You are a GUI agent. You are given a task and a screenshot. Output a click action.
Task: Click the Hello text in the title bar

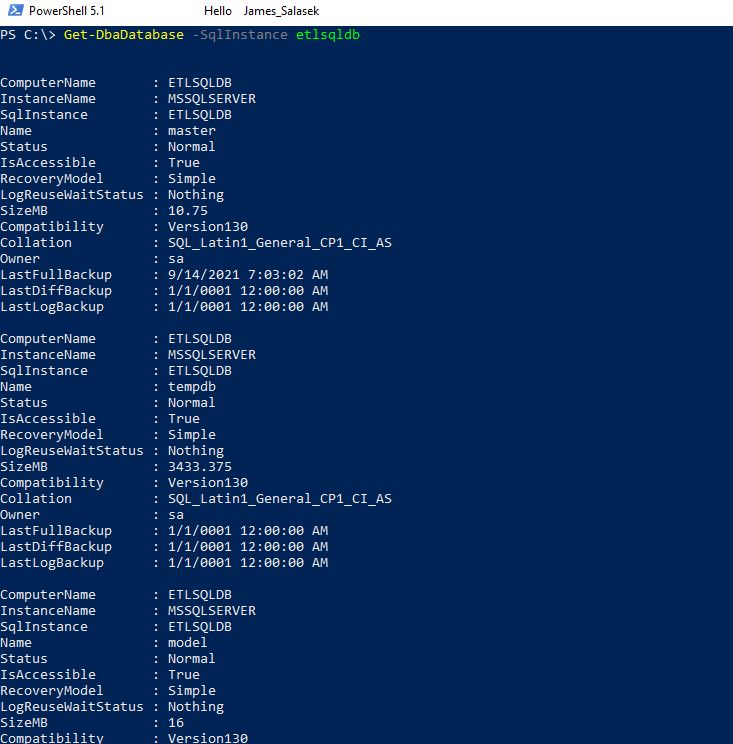pos(217,10)
